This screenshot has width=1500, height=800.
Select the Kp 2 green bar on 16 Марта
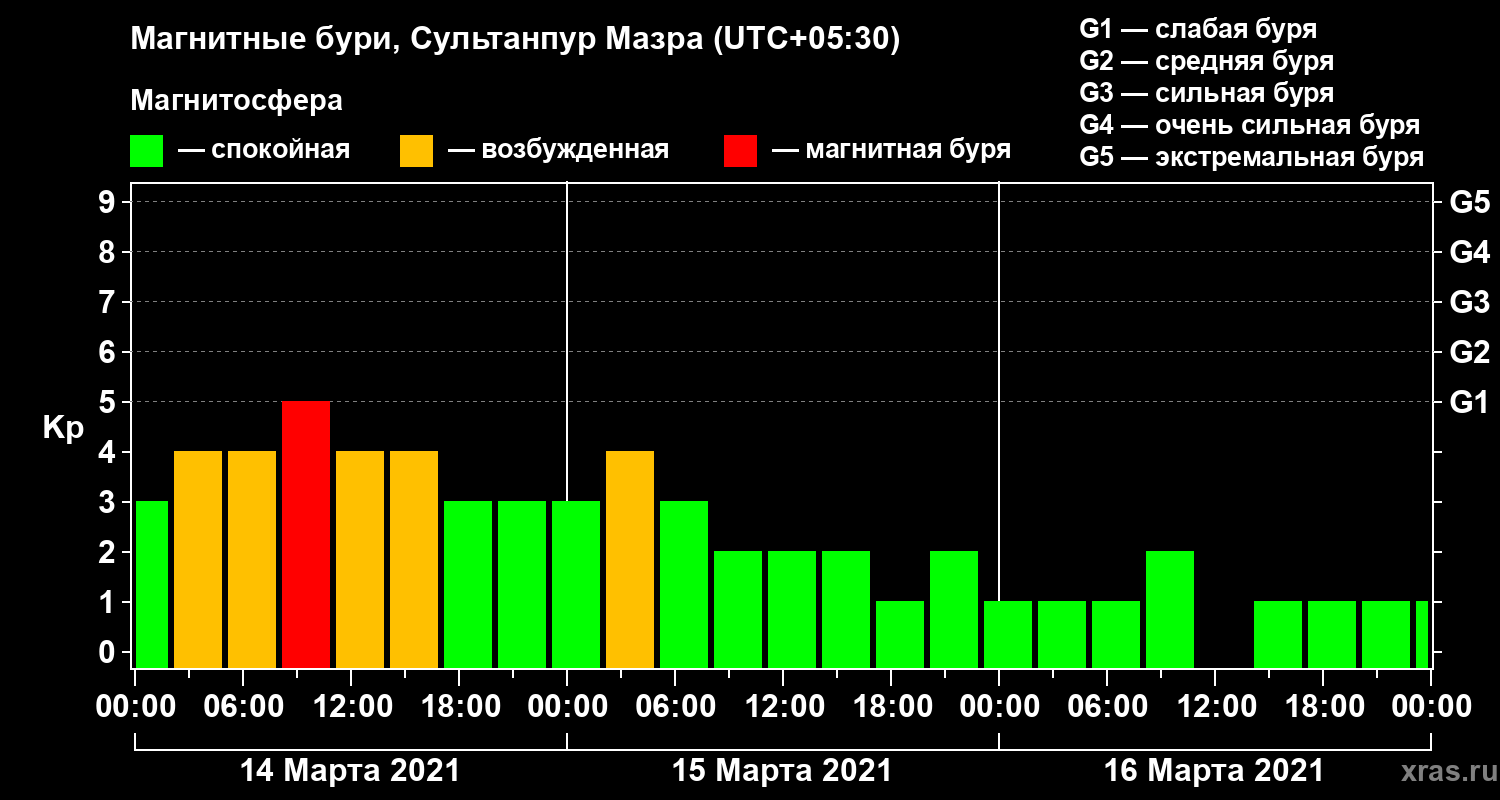click(1170, 609)
